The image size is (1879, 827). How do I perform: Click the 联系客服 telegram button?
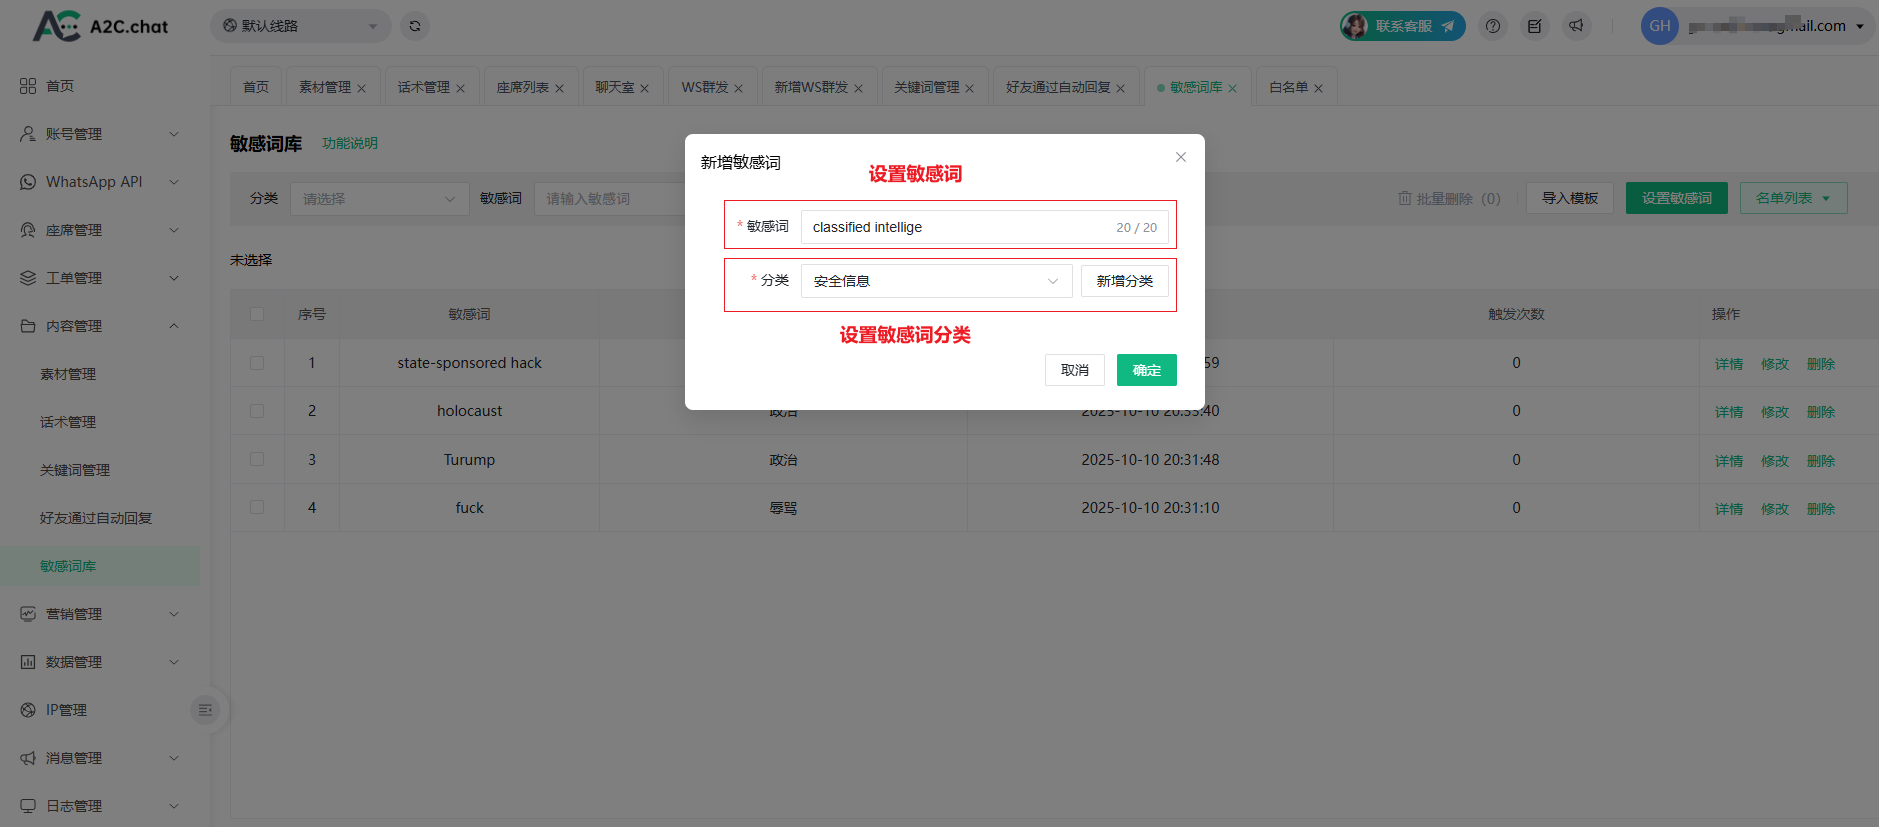tap(1402, 26)
